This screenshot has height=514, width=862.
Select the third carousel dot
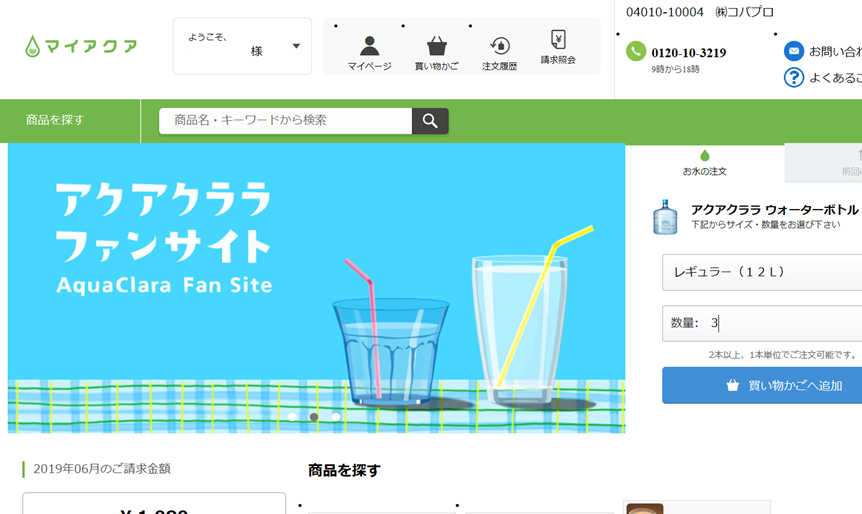point(335,417)
